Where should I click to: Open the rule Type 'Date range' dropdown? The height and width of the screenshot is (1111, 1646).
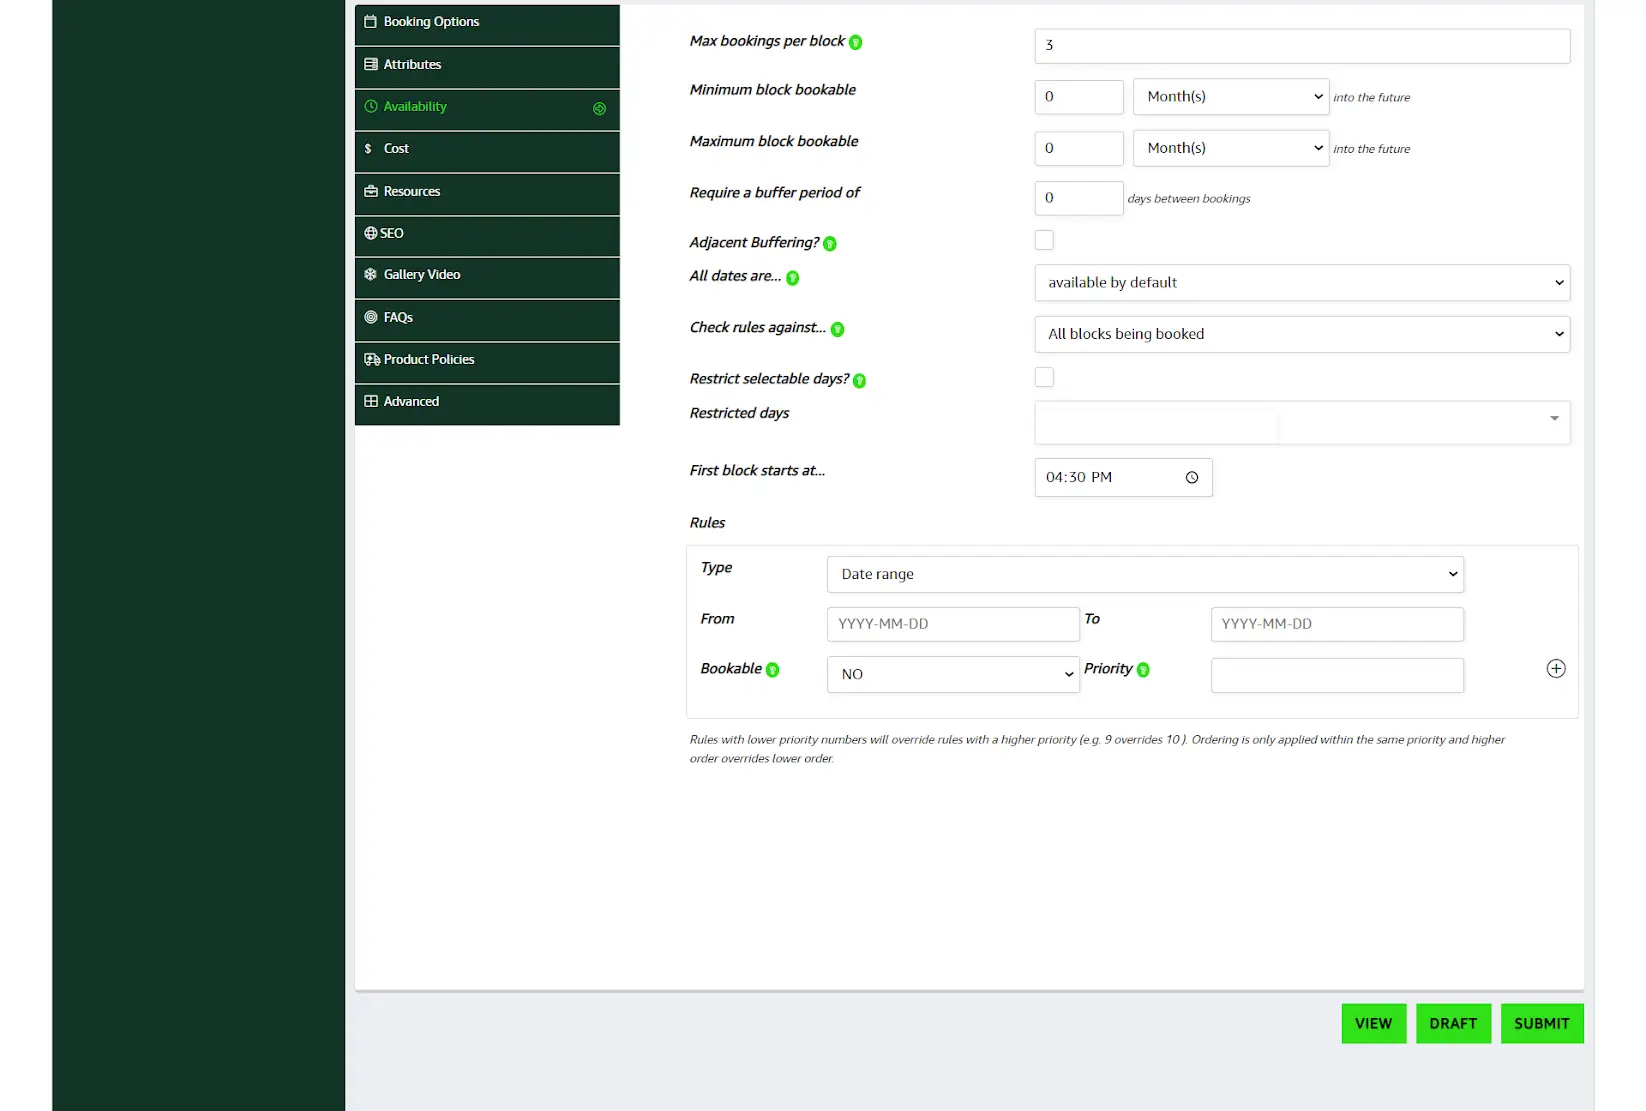pyautogui.click(x=1145, y=574)
